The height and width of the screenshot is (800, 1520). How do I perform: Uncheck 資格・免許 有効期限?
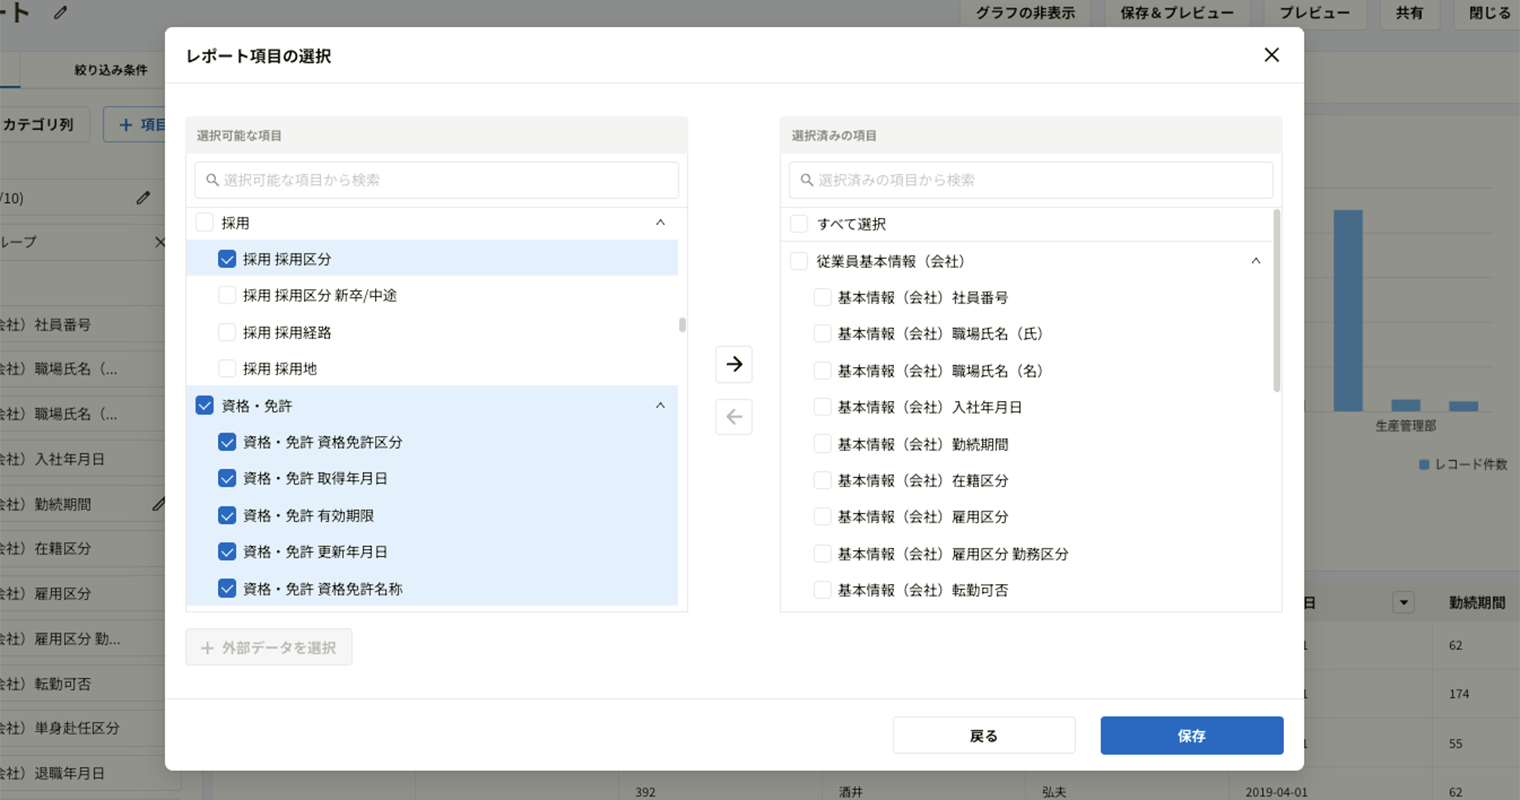(x=227, y=515)
